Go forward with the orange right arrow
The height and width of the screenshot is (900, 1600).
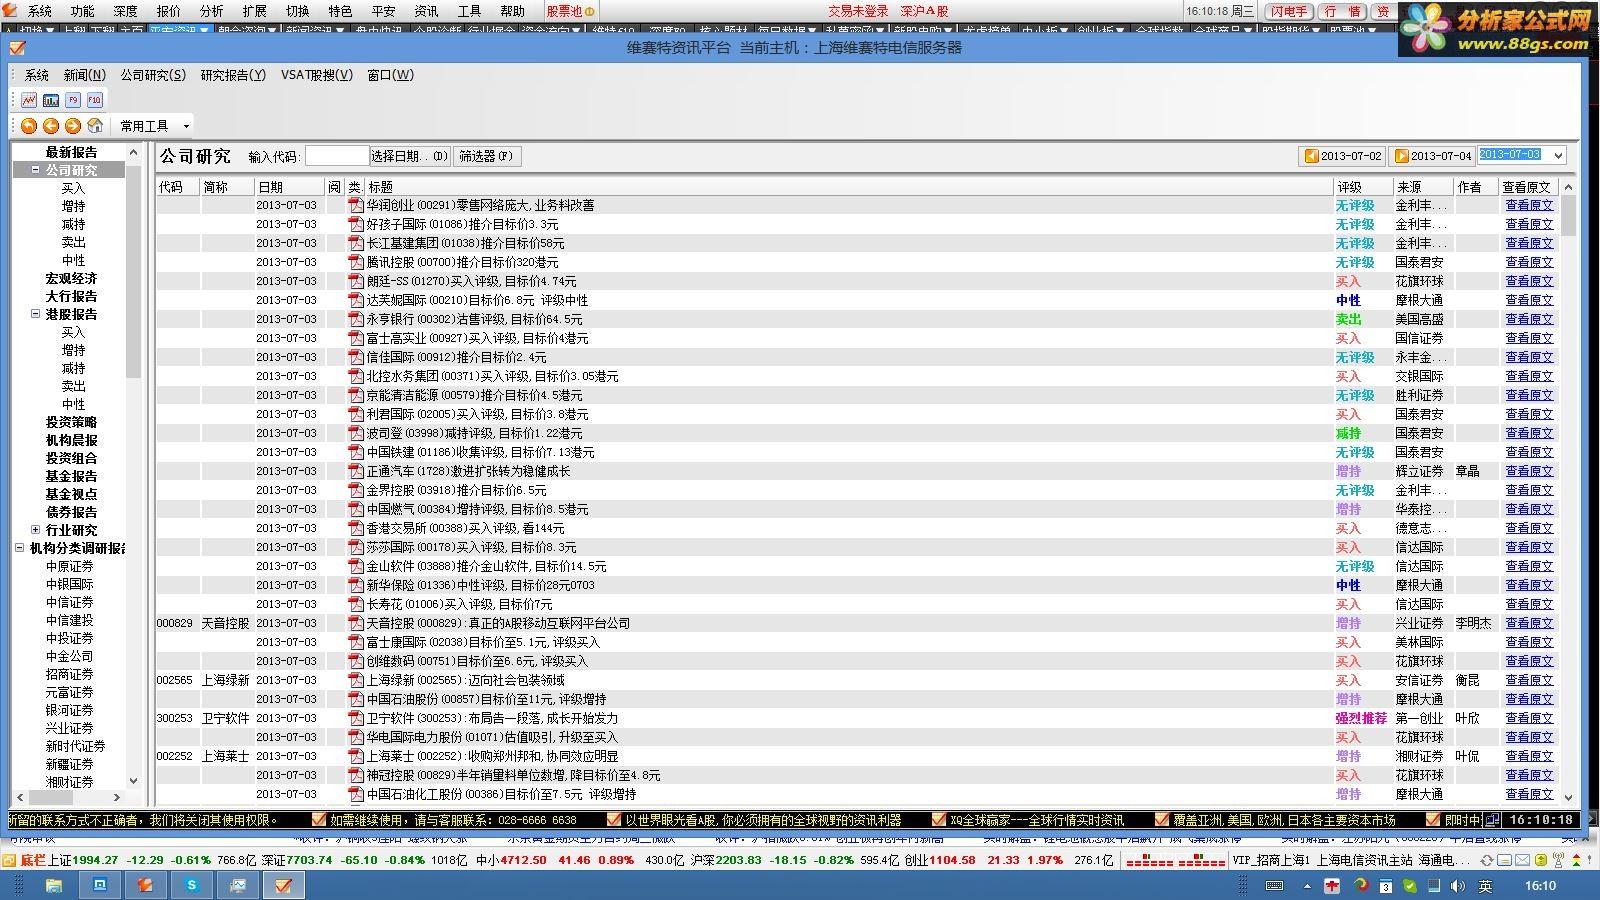tap(73, 126)
